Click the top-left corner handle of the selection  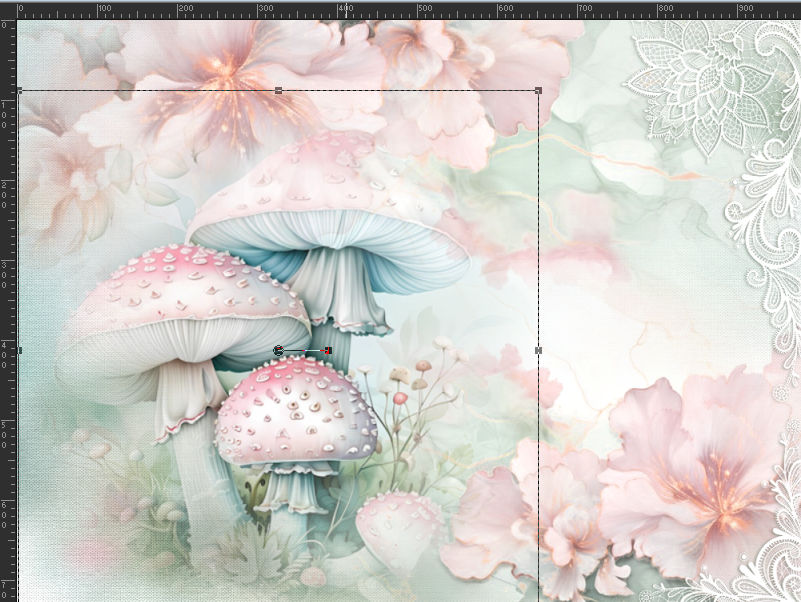[x=18, y=91]
